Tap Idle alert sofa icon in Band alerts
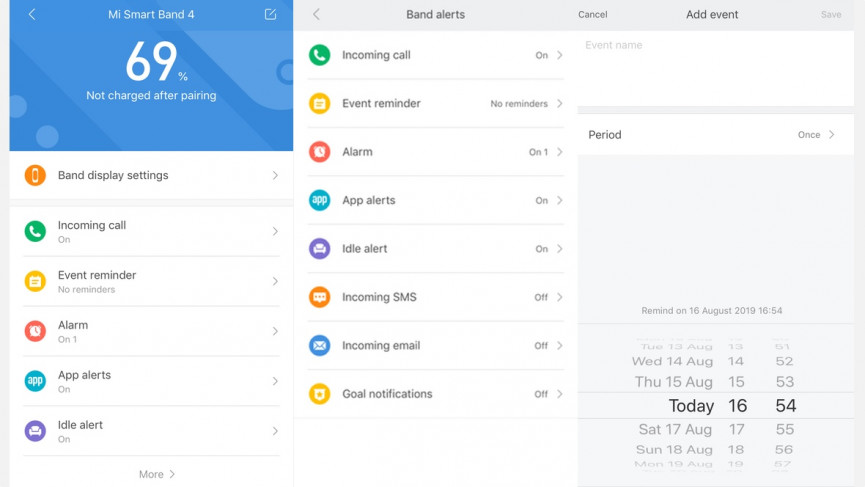 pyautogui.click(x=319, y=249)
